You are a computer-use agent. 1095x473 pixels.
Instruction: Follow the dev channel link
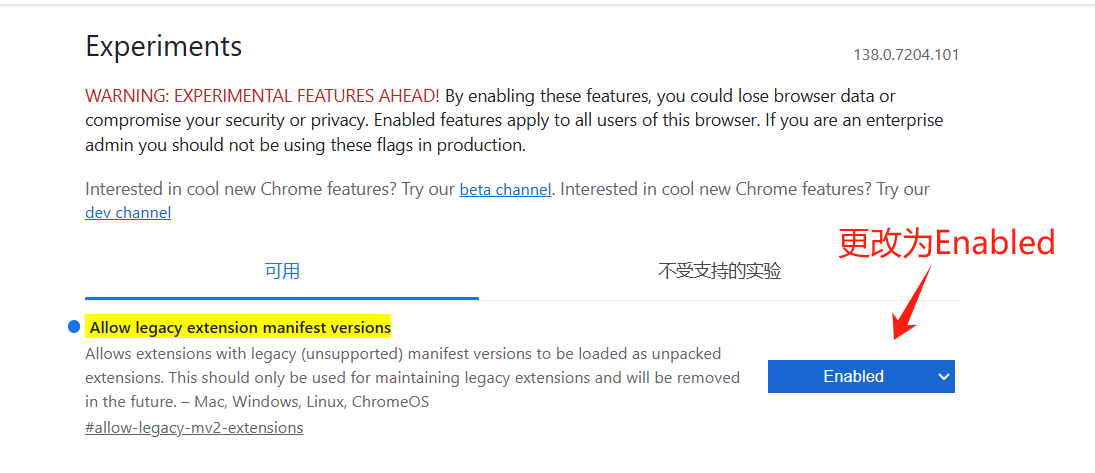128,213
